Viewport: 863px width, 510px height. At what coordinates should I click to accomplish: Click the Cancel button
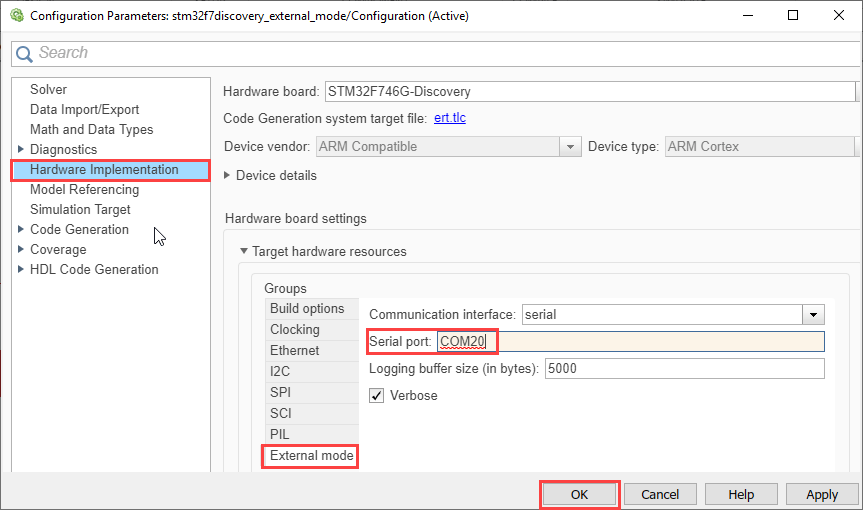660,494
